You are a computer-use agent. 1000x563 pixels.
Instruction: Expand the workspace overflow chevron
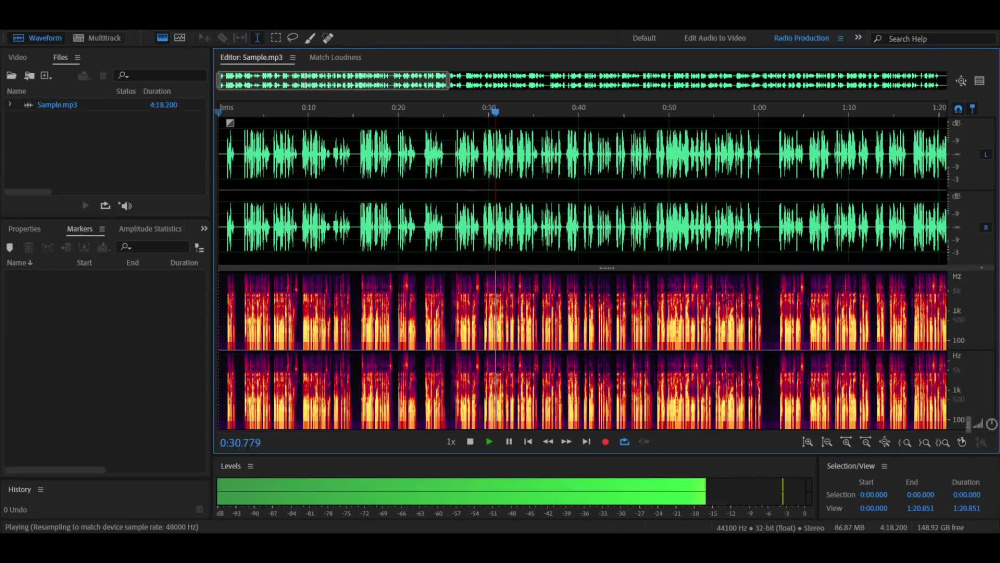(858, 38)
